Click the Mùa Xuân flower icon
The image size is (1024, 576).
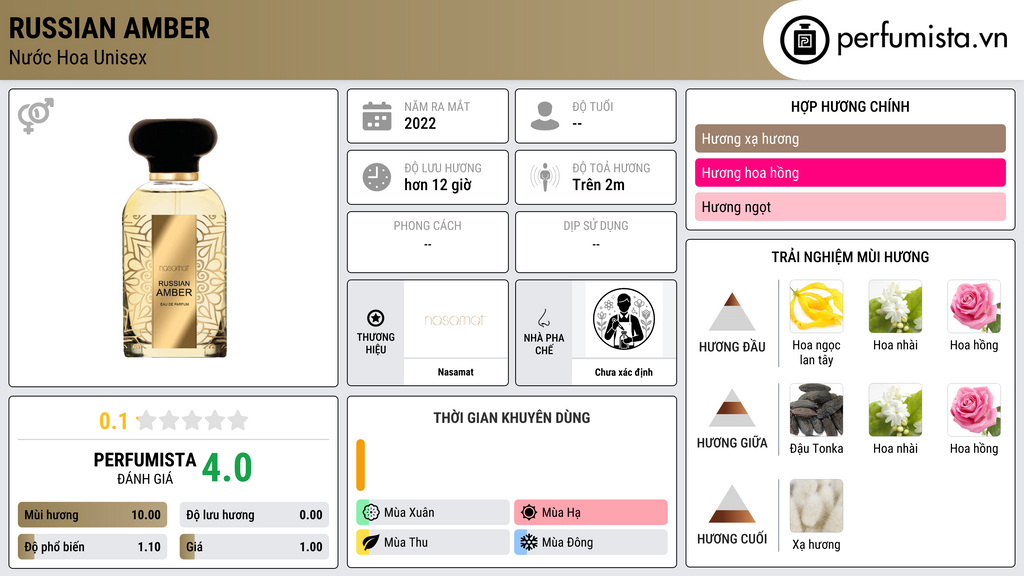(x=371, y=512)
